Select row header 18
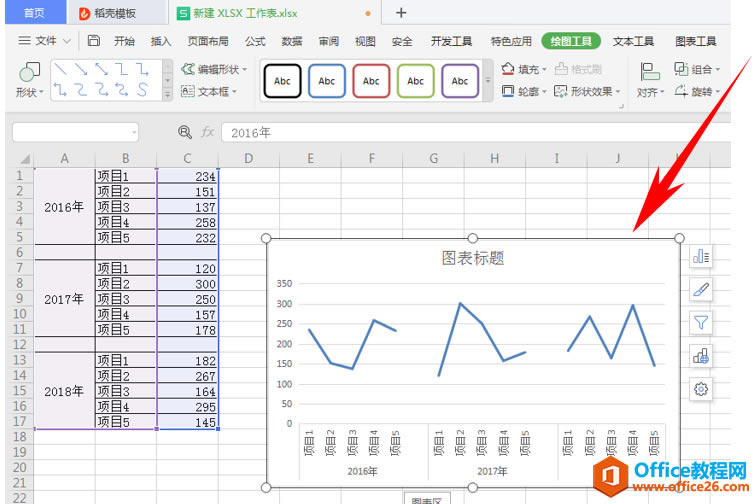Screen dimensions: 756x504 coord(20,437)
